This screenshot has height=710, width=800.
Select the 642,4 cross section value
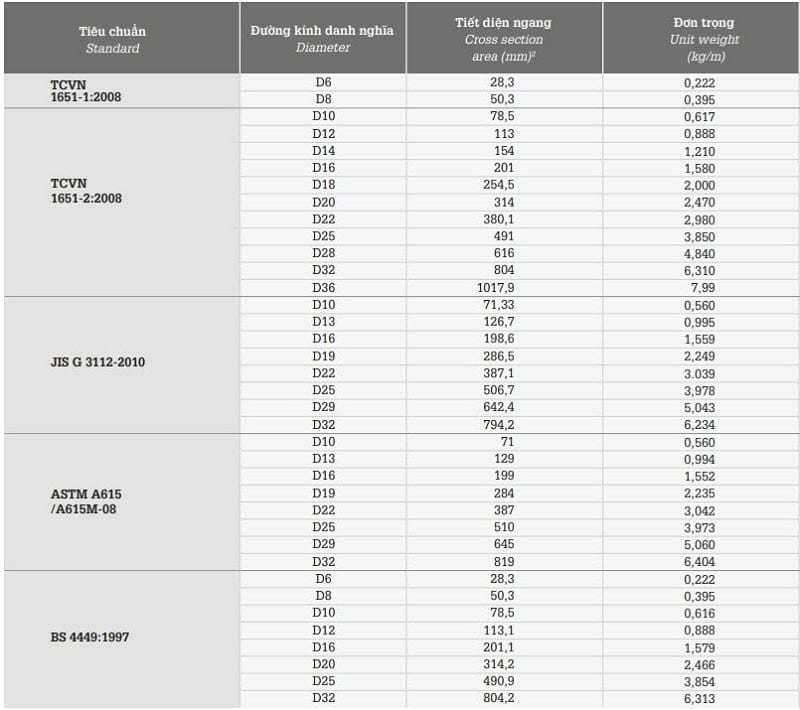click(x=497, y=407)
